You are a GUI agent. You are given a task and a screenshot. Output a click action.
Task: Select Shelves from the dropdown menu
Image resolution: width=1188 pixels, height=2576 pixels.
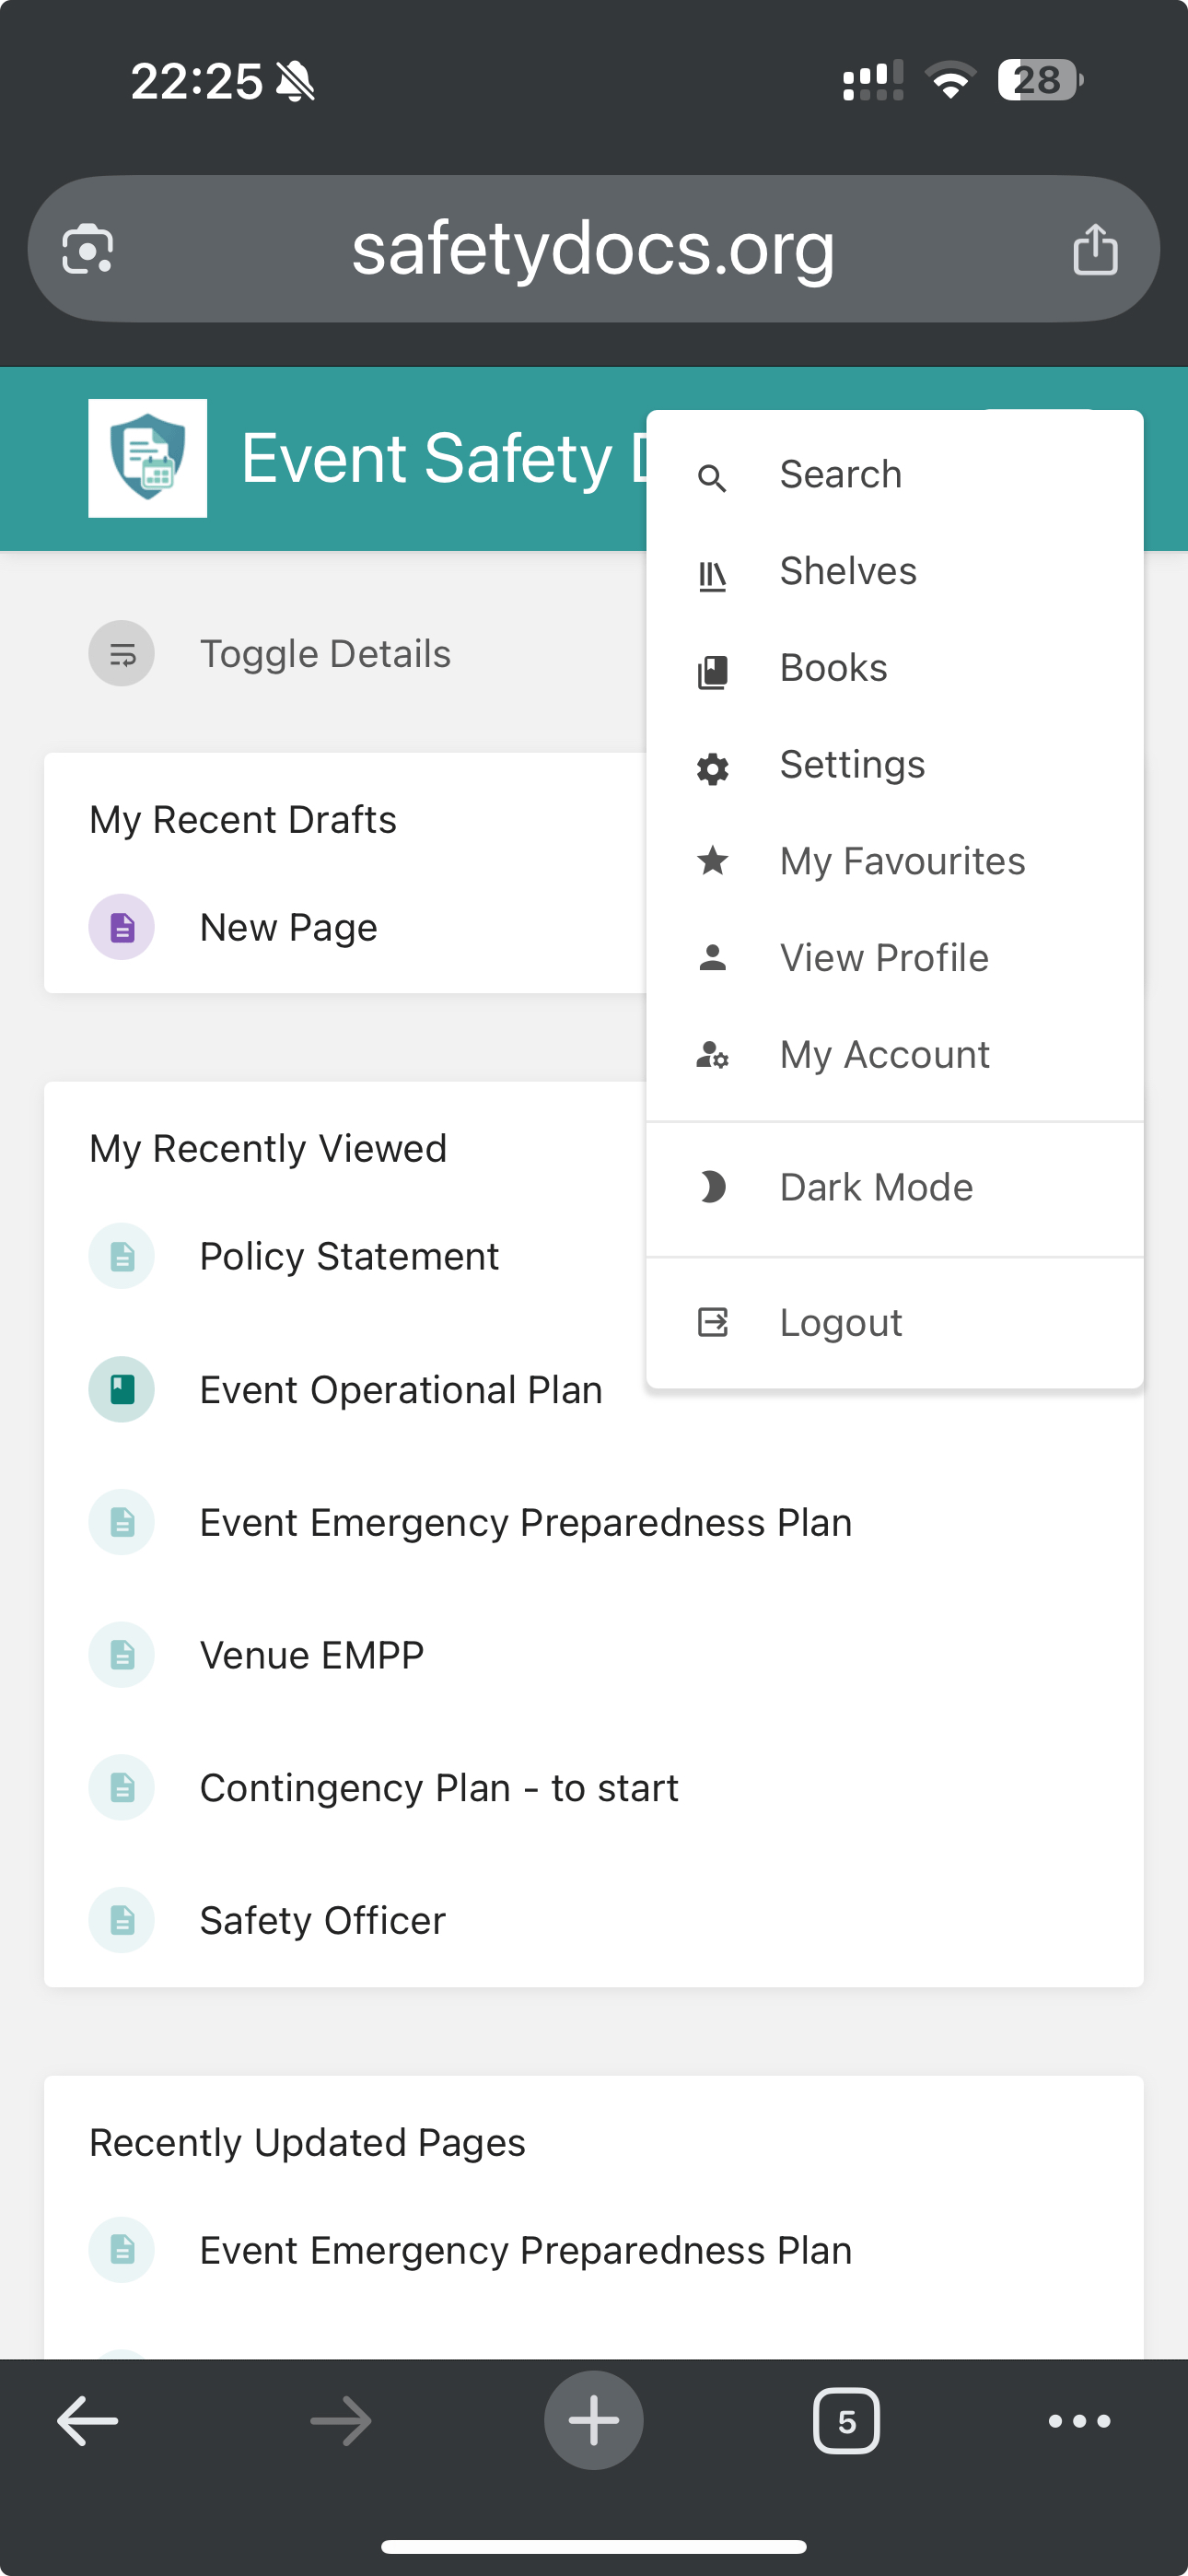pos(895,571)
